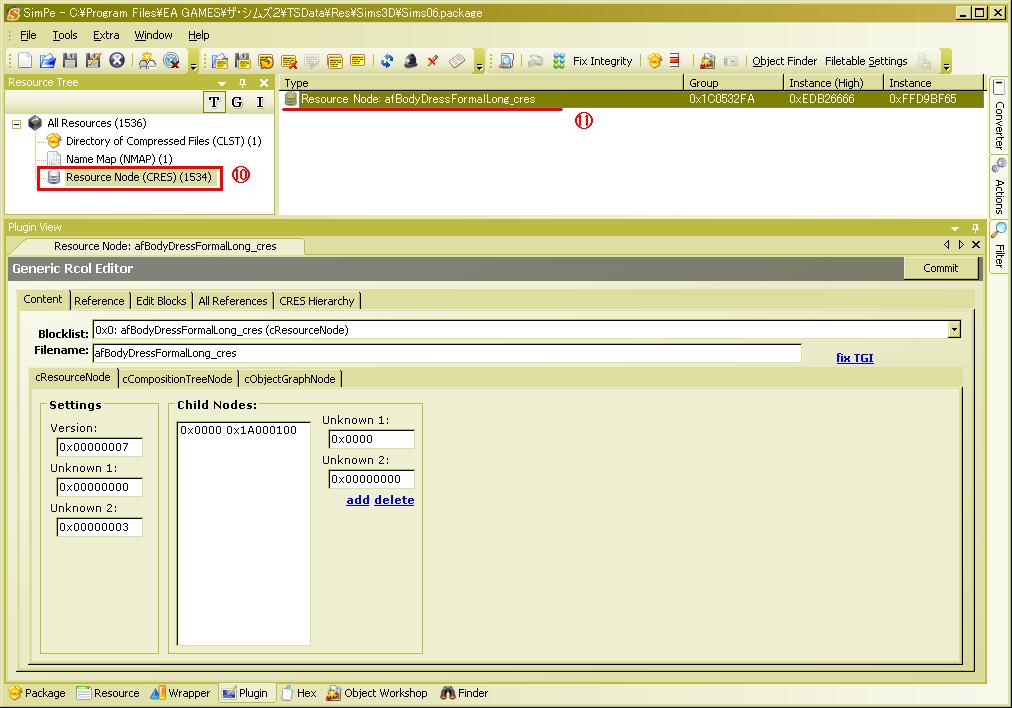The image size is (1012, 708).
Task: Open the Window menu
Action: click(x=153, y=35)
